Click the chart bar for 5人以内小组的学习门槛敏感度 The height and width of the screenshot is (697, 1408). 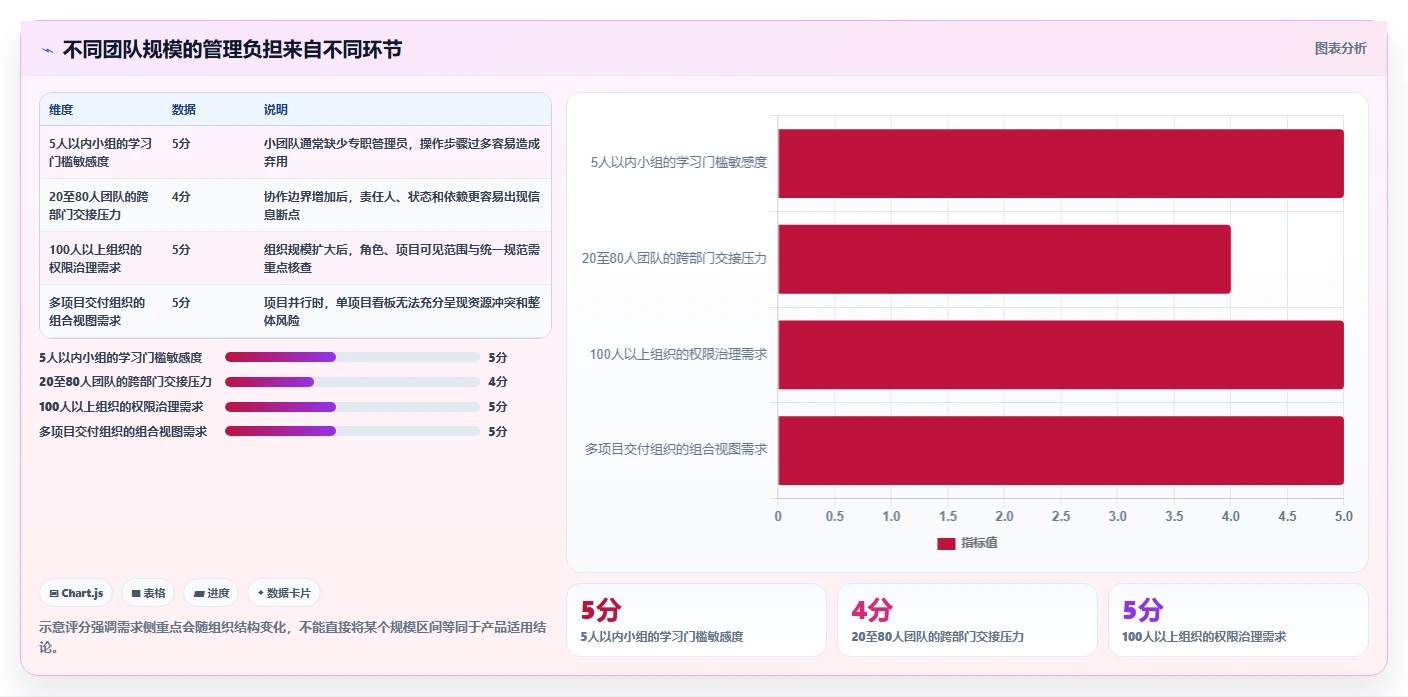[1061, 163]
